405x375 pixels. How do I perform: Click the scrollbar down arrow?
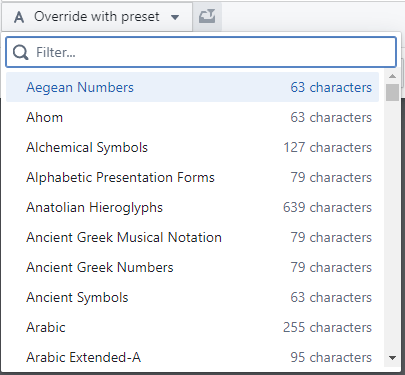click(x=392, y=358)
